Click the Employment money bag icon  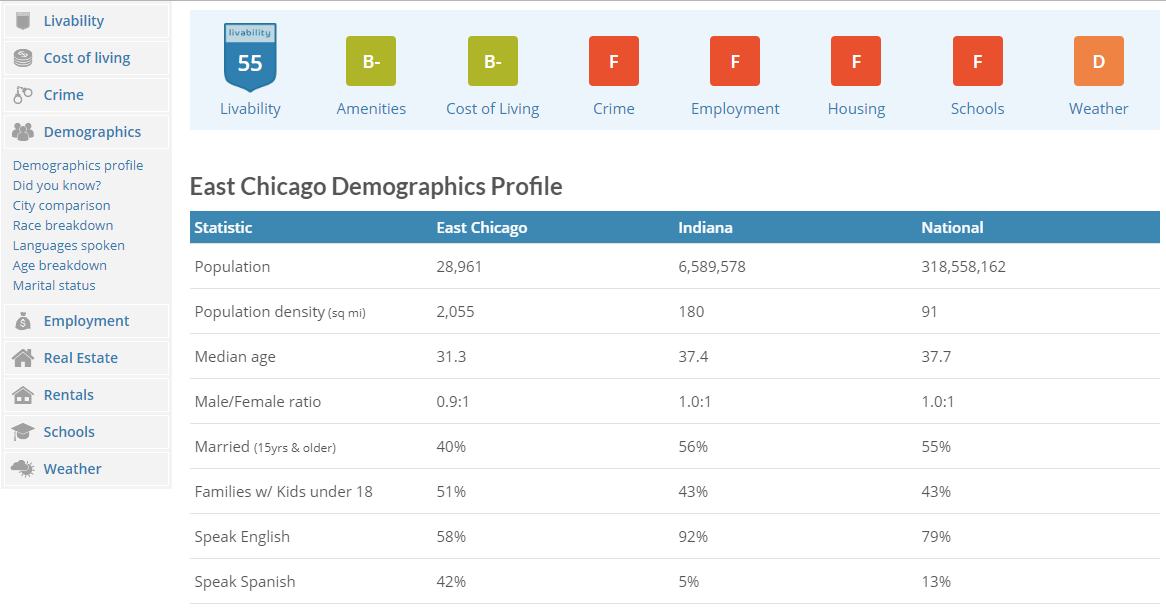tap(23, 321)
